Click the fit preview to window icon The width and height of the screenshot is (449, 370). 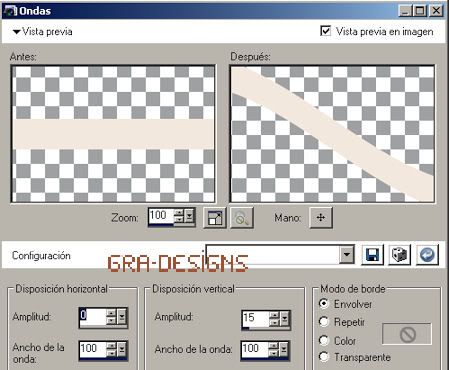[x=215, y=218]
